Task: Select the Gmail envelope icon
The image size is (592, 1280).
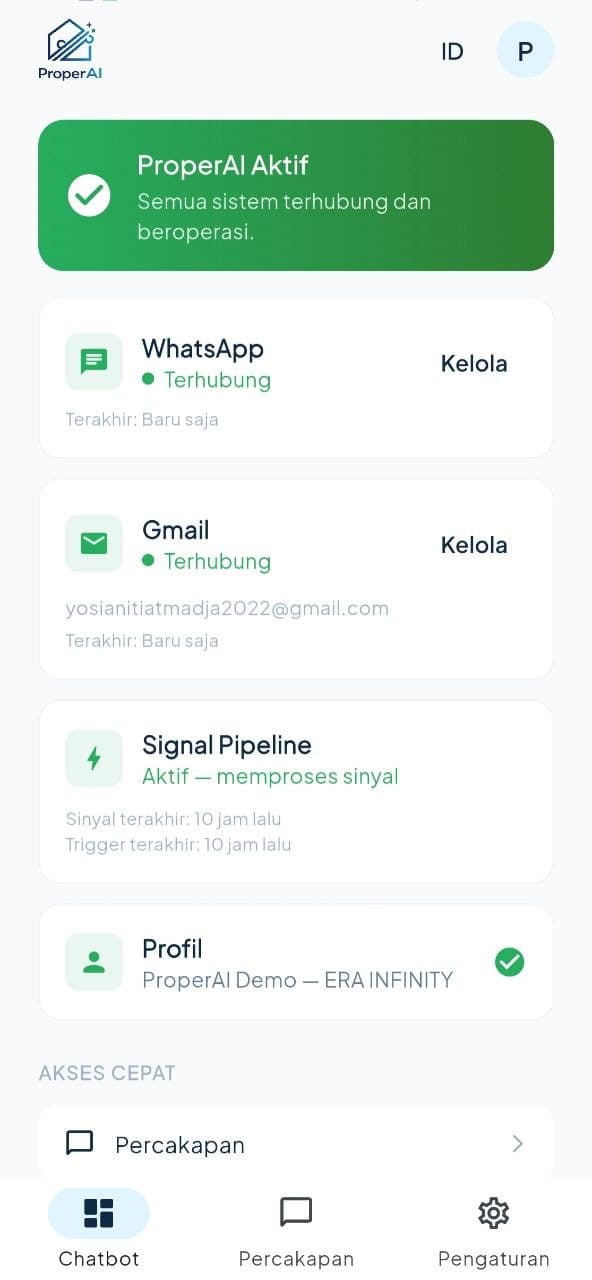Action: (x=93, y=543)
